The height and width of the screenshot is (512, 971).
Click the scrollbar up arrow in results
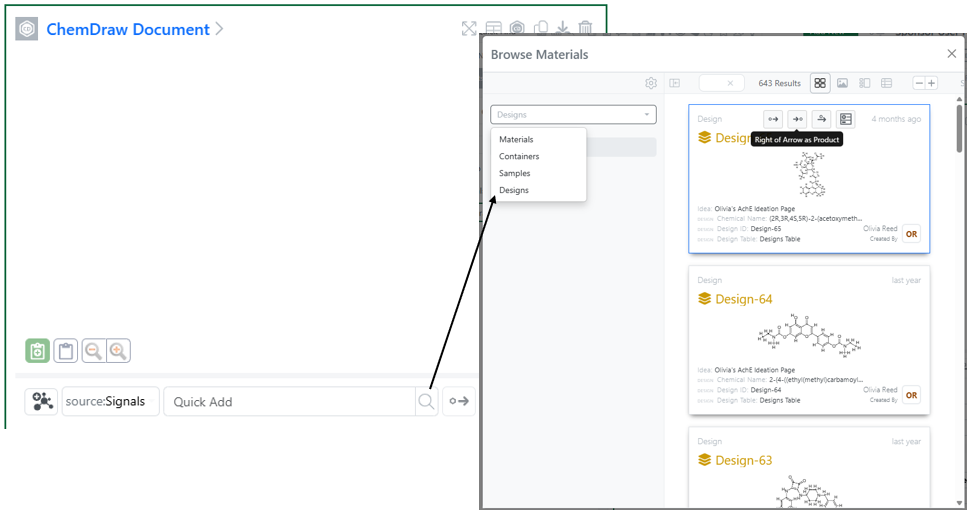click(959, 99)
